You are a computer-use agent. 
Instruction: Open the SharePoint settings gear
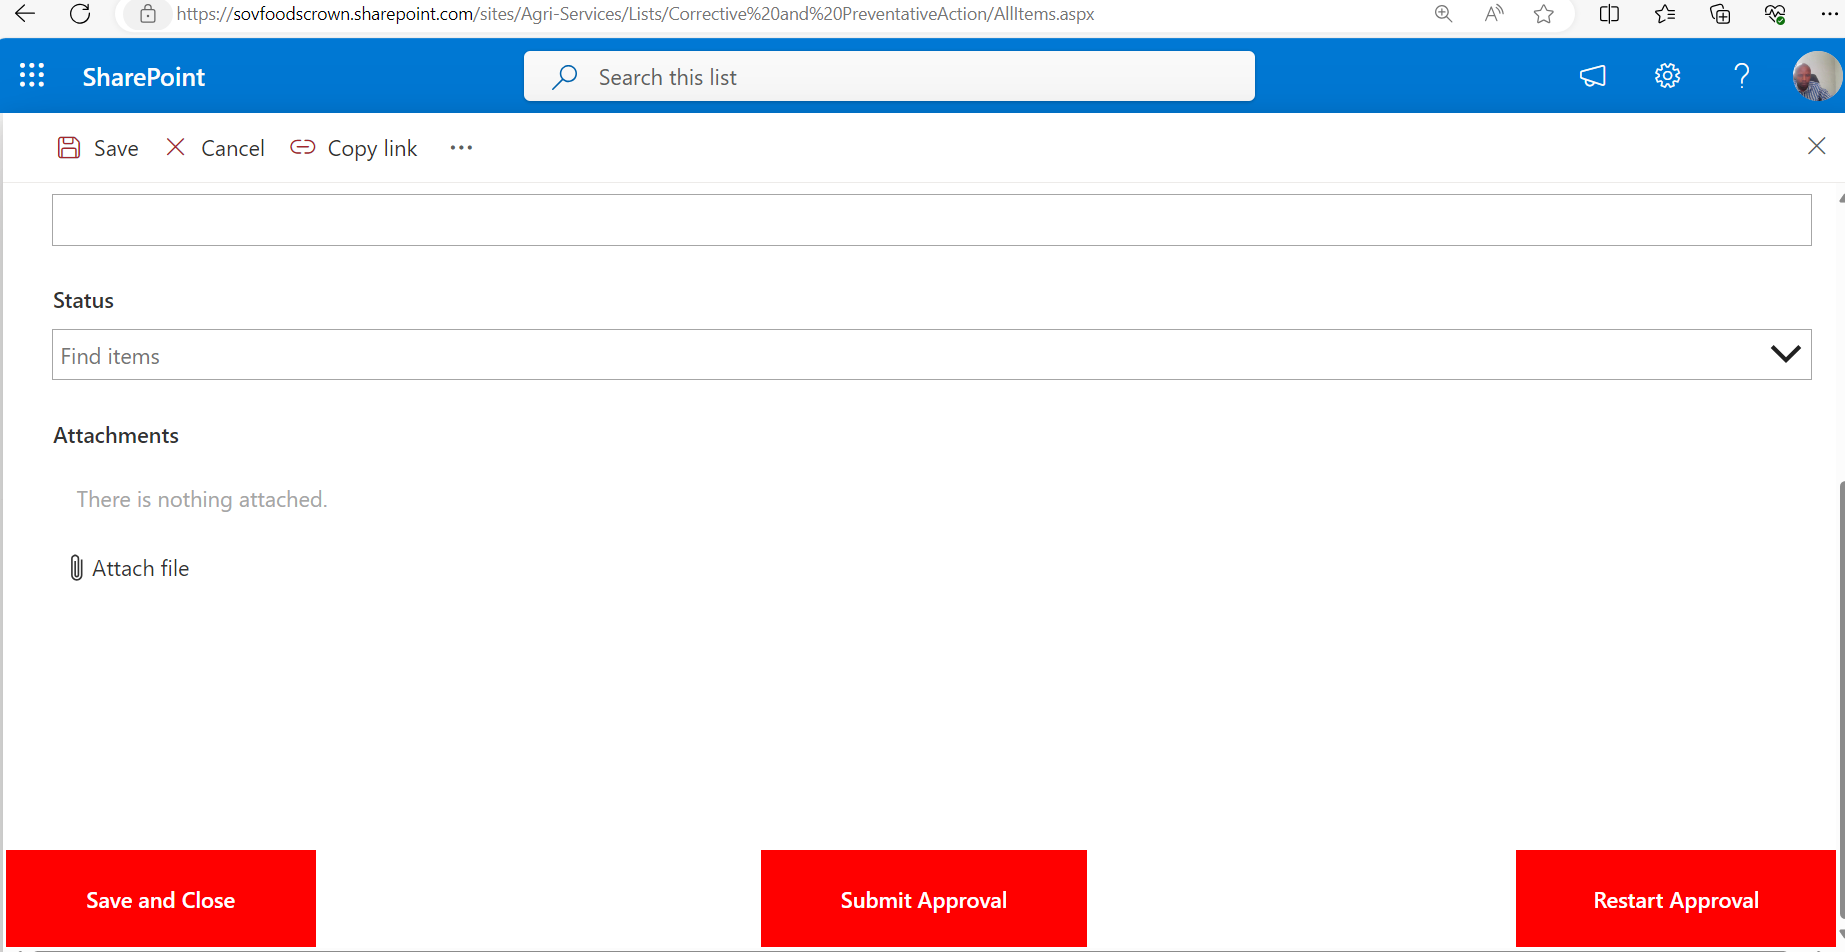click(1667, 75)
